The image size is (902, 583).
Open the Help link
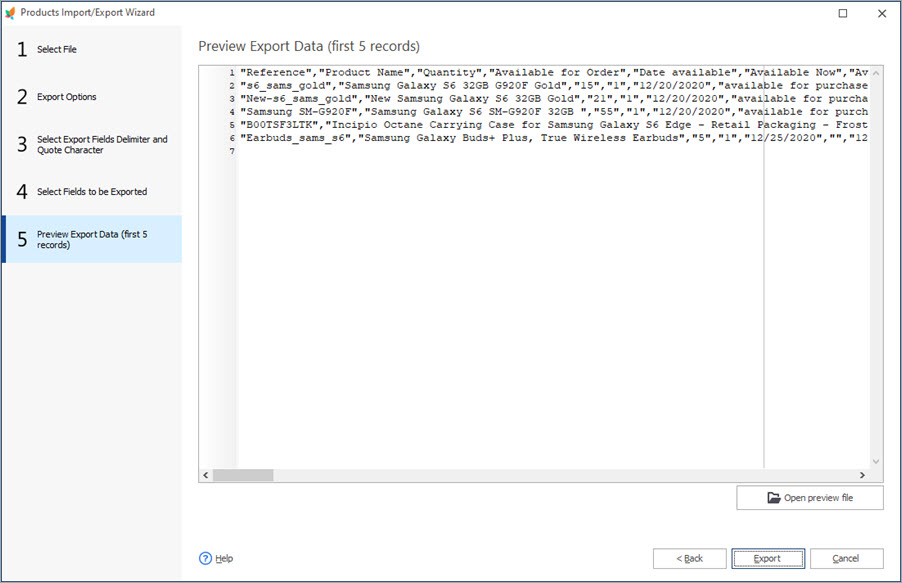(x=224, y=558)
